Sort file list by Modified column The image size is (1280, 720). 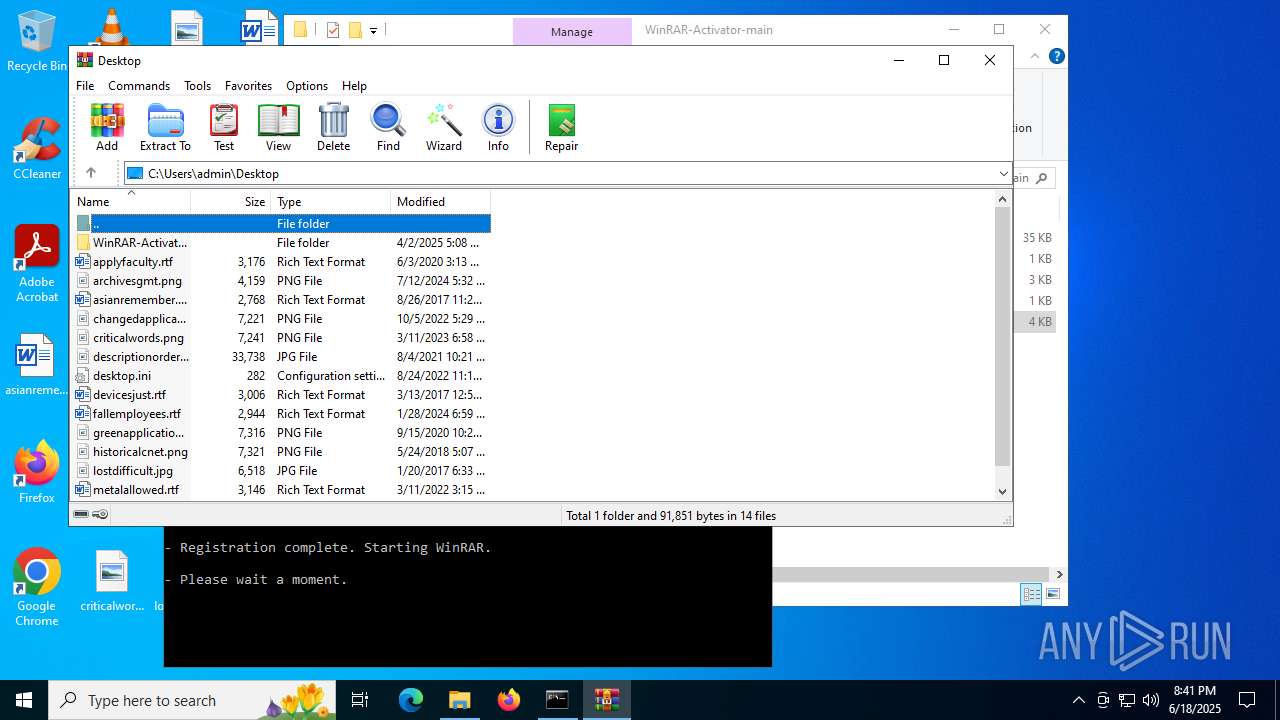(x=440, y=202)
